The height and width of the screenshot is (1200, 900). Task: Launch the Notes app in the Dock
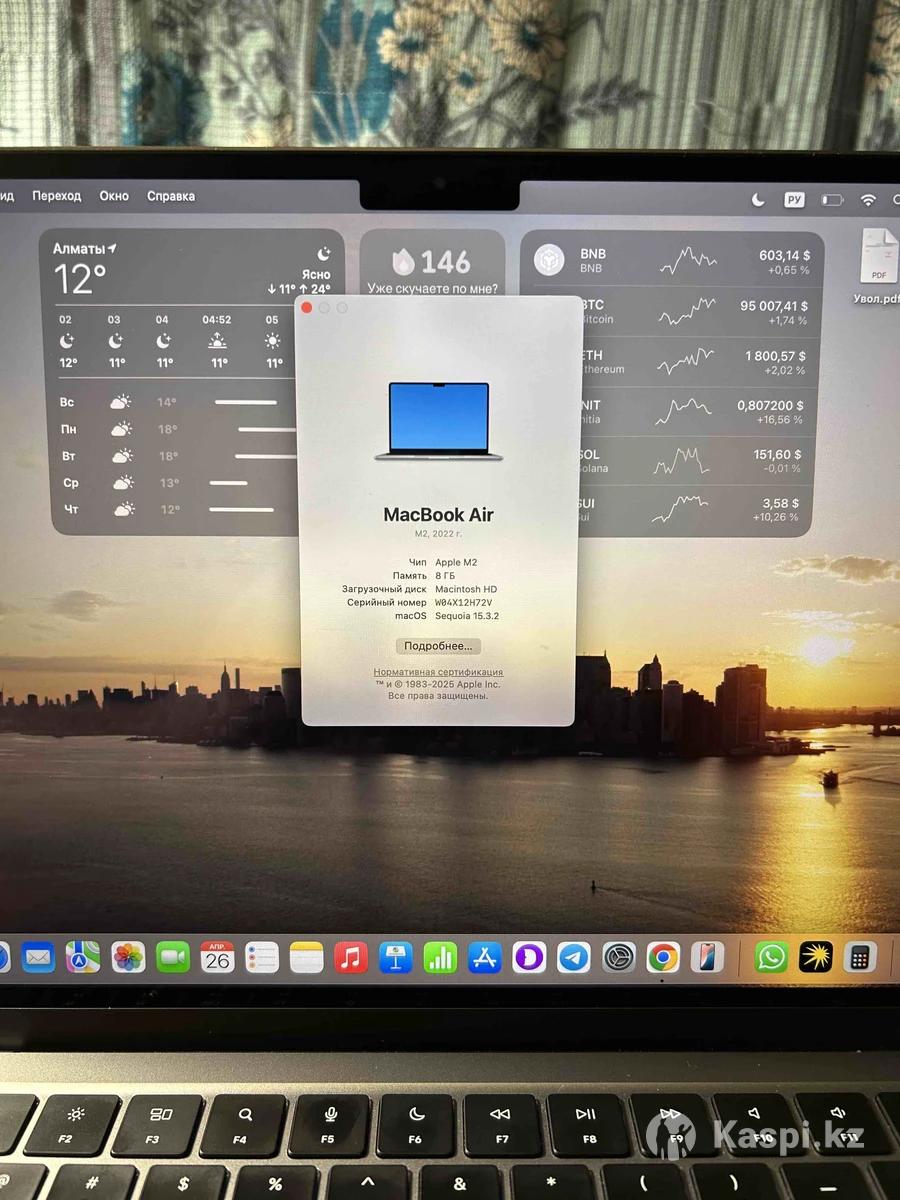click(307, 957)
